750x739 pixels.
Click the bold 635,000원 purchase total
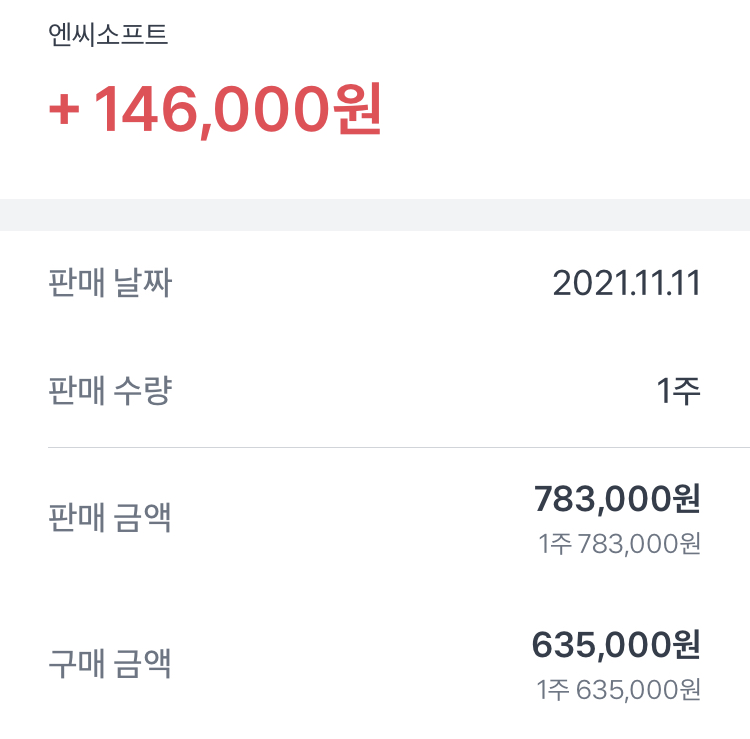616,645
